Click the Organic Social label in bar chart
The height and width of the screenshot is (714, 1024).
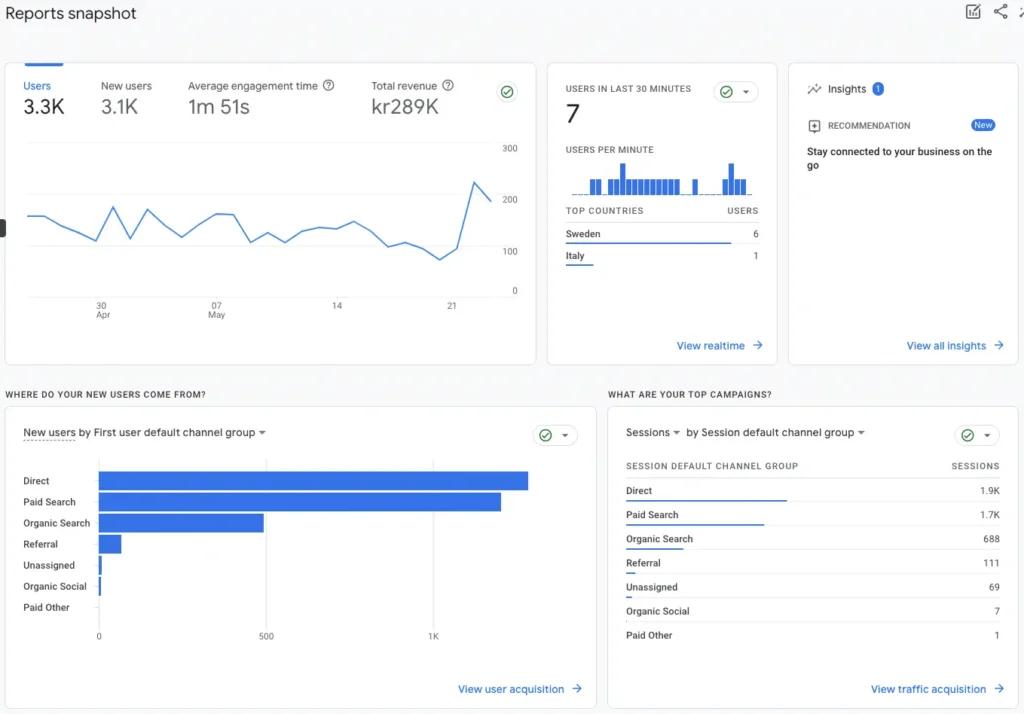pos(55,587)
